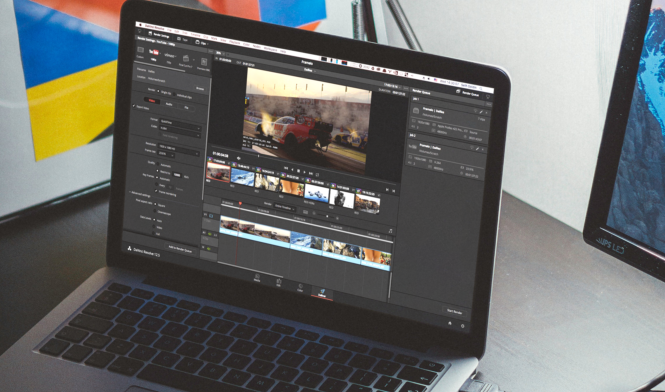
Task: Remove Job 1 using its close icon
Action: click(x=486, y=113)
